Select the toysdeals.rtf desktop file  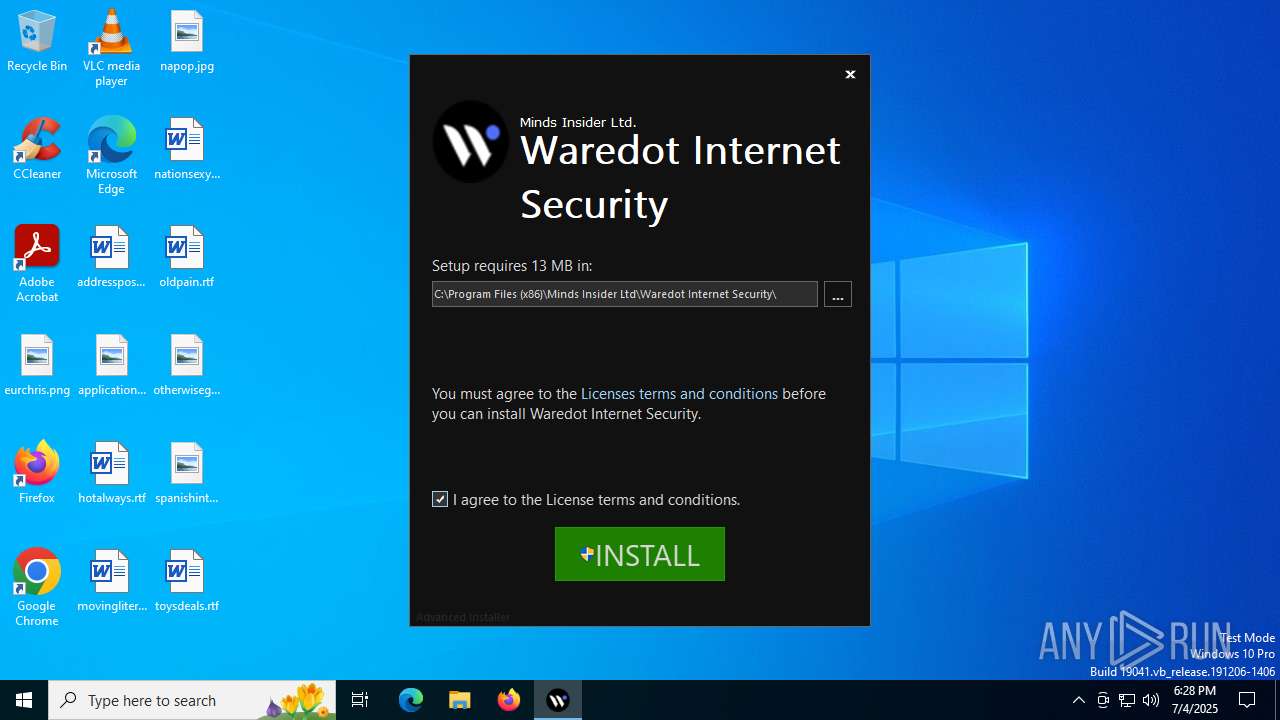pos(187,582)
